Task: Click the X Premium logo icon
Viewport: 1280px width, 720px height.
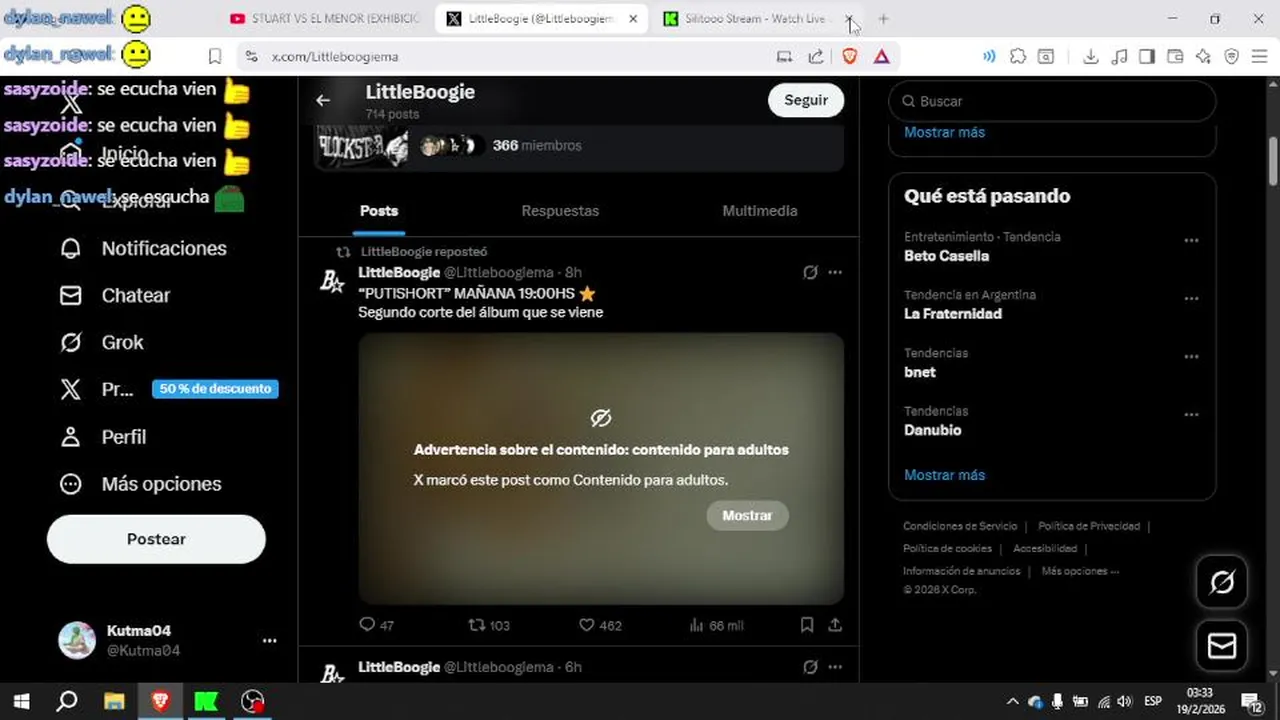Action: [70, 389]
